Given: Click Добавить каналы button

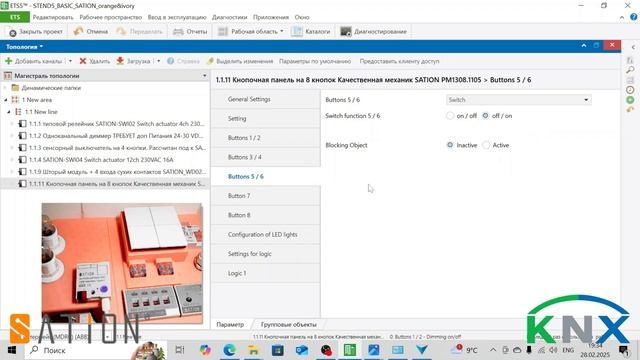Looking at the screenshot, I should click(33, 61).
